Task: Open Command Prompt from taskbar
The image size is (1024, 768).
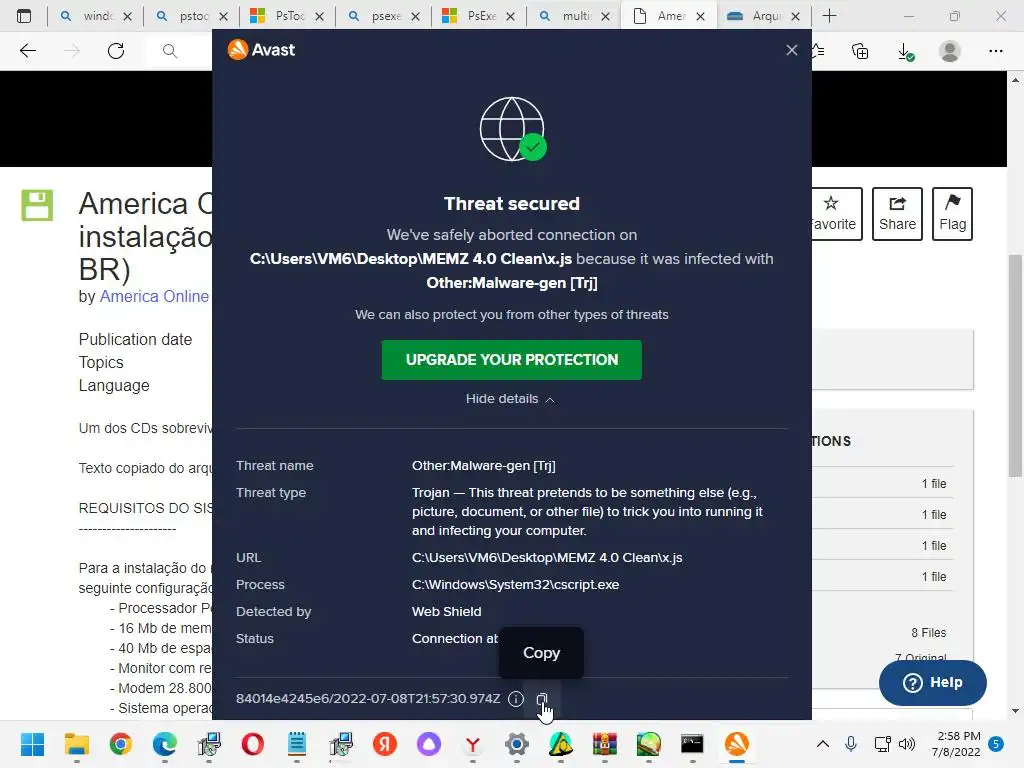Action: [692, 744]
